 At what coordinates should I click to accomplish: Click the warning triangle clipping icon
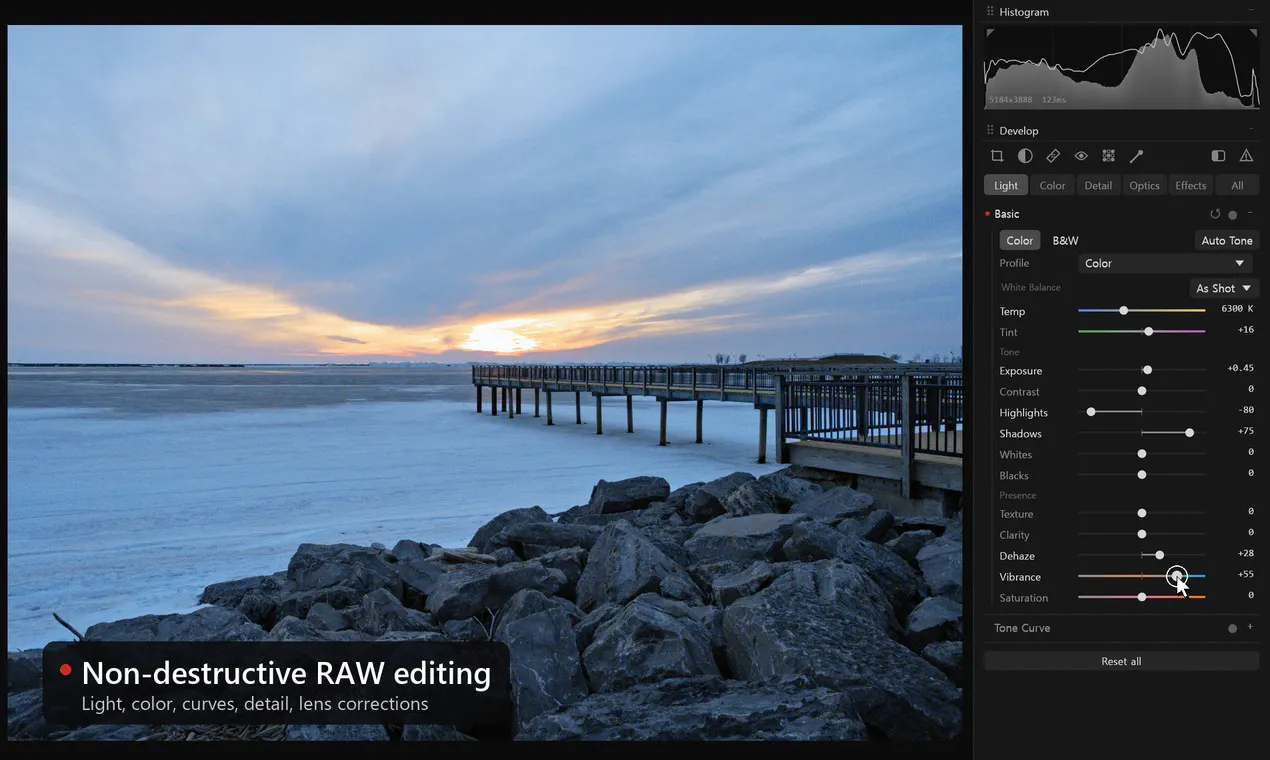[1246, 156]
